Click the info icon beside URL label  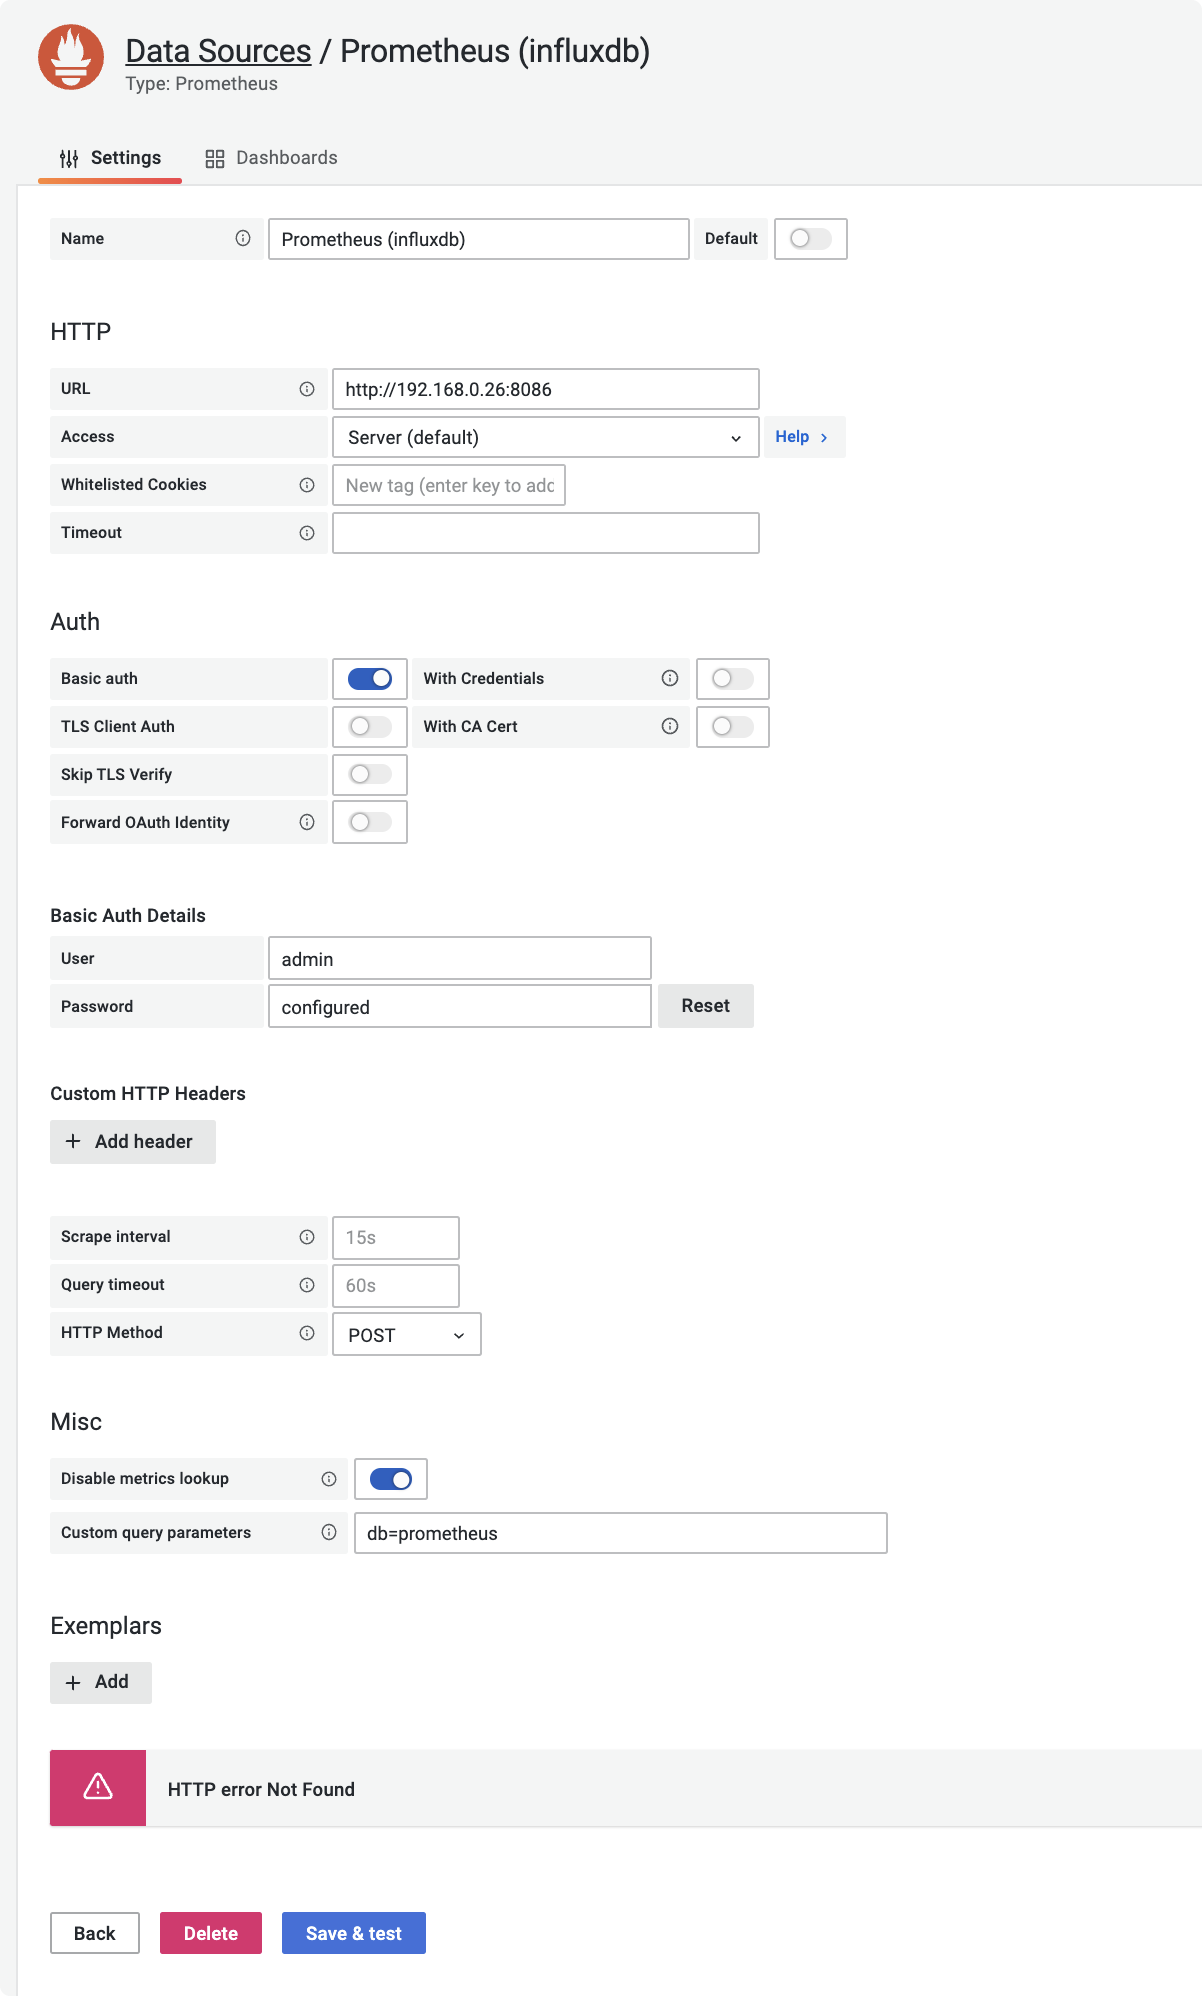click(307, 389)
